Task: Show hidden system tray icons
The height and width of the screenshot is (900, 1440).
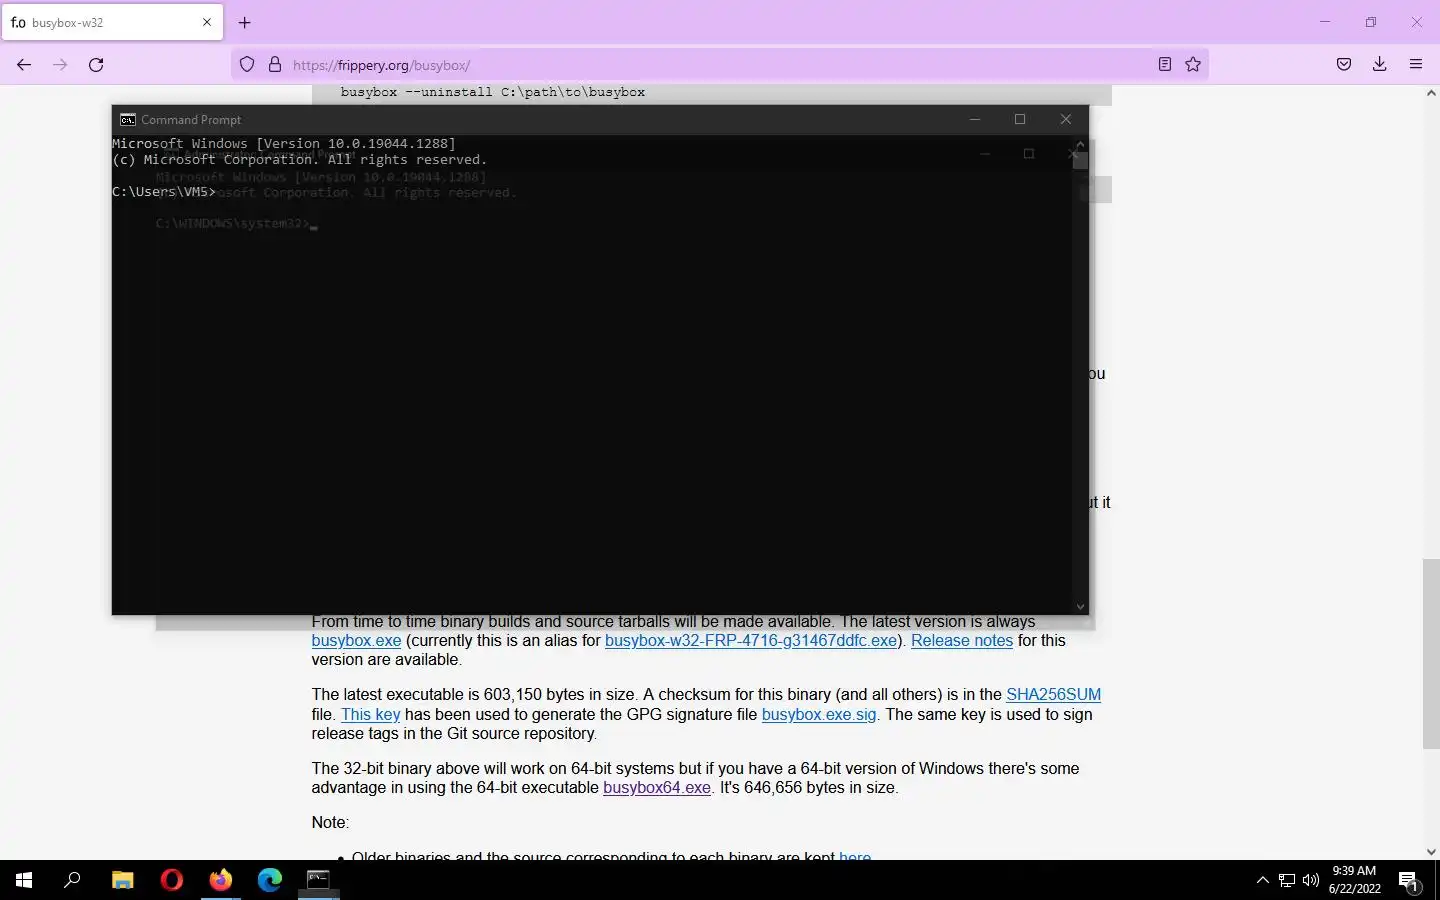Action: [x=1262, y=880]
